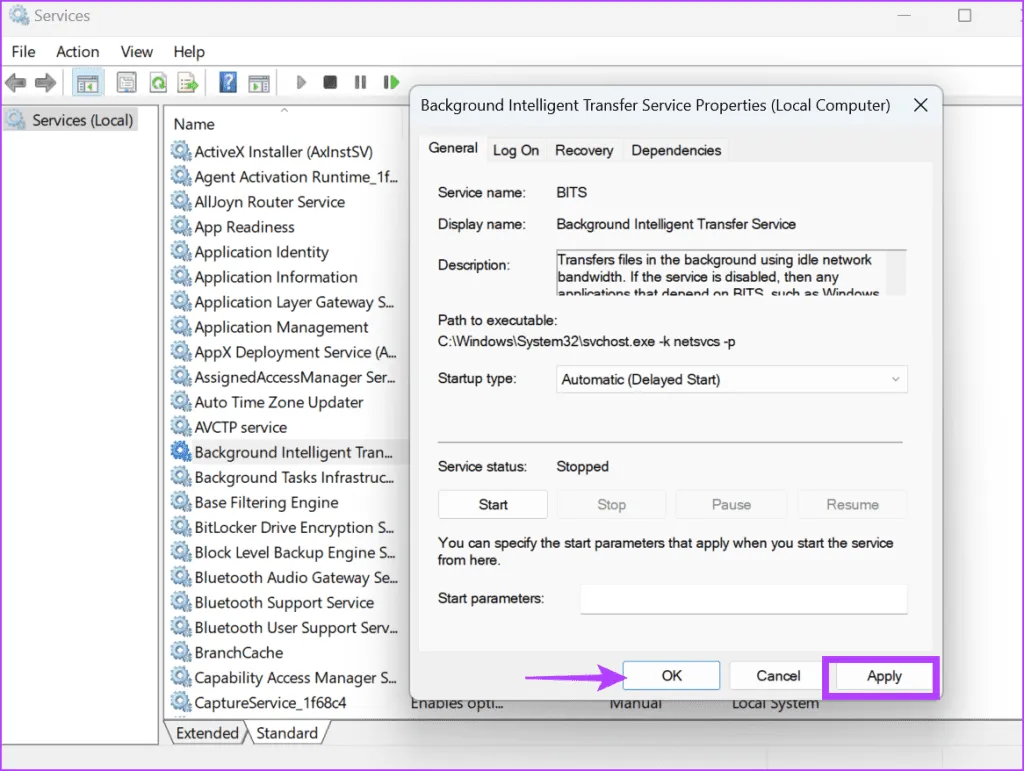
Task: Click the Show/Hide Console Tree toolbar icon
Action: tap(88, 83)
